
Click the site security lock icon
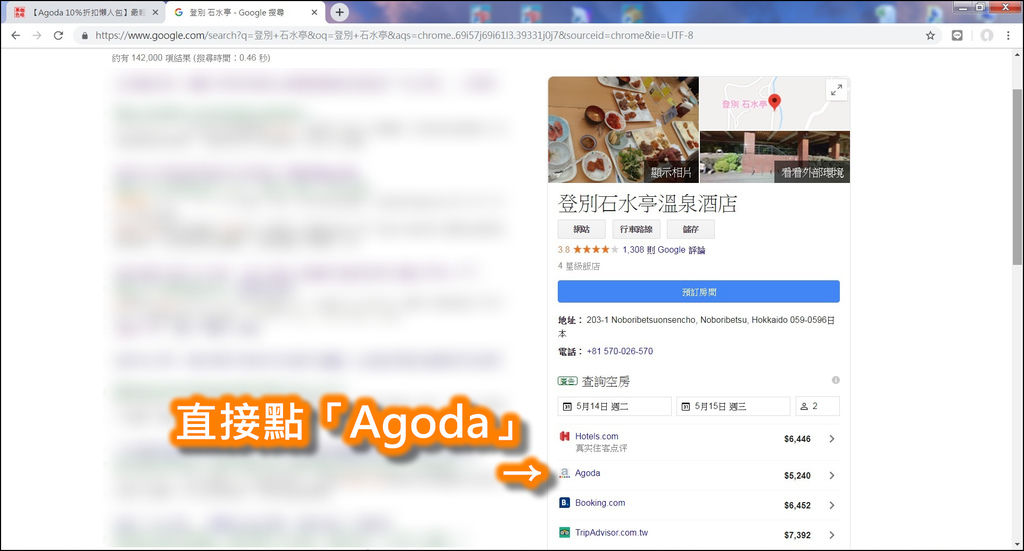point(84,35)
